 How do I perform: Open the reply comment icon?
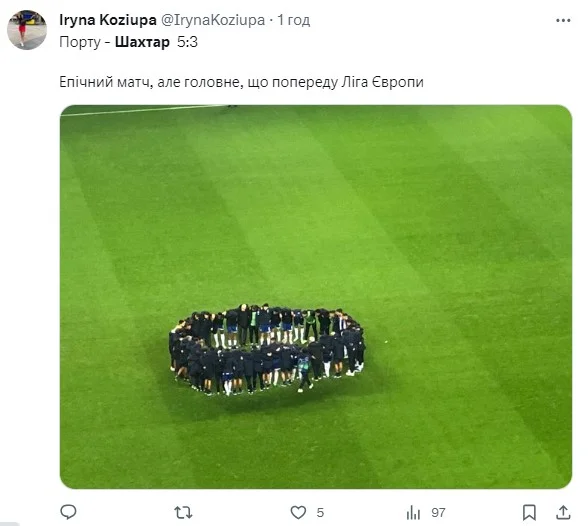[68, 512]
